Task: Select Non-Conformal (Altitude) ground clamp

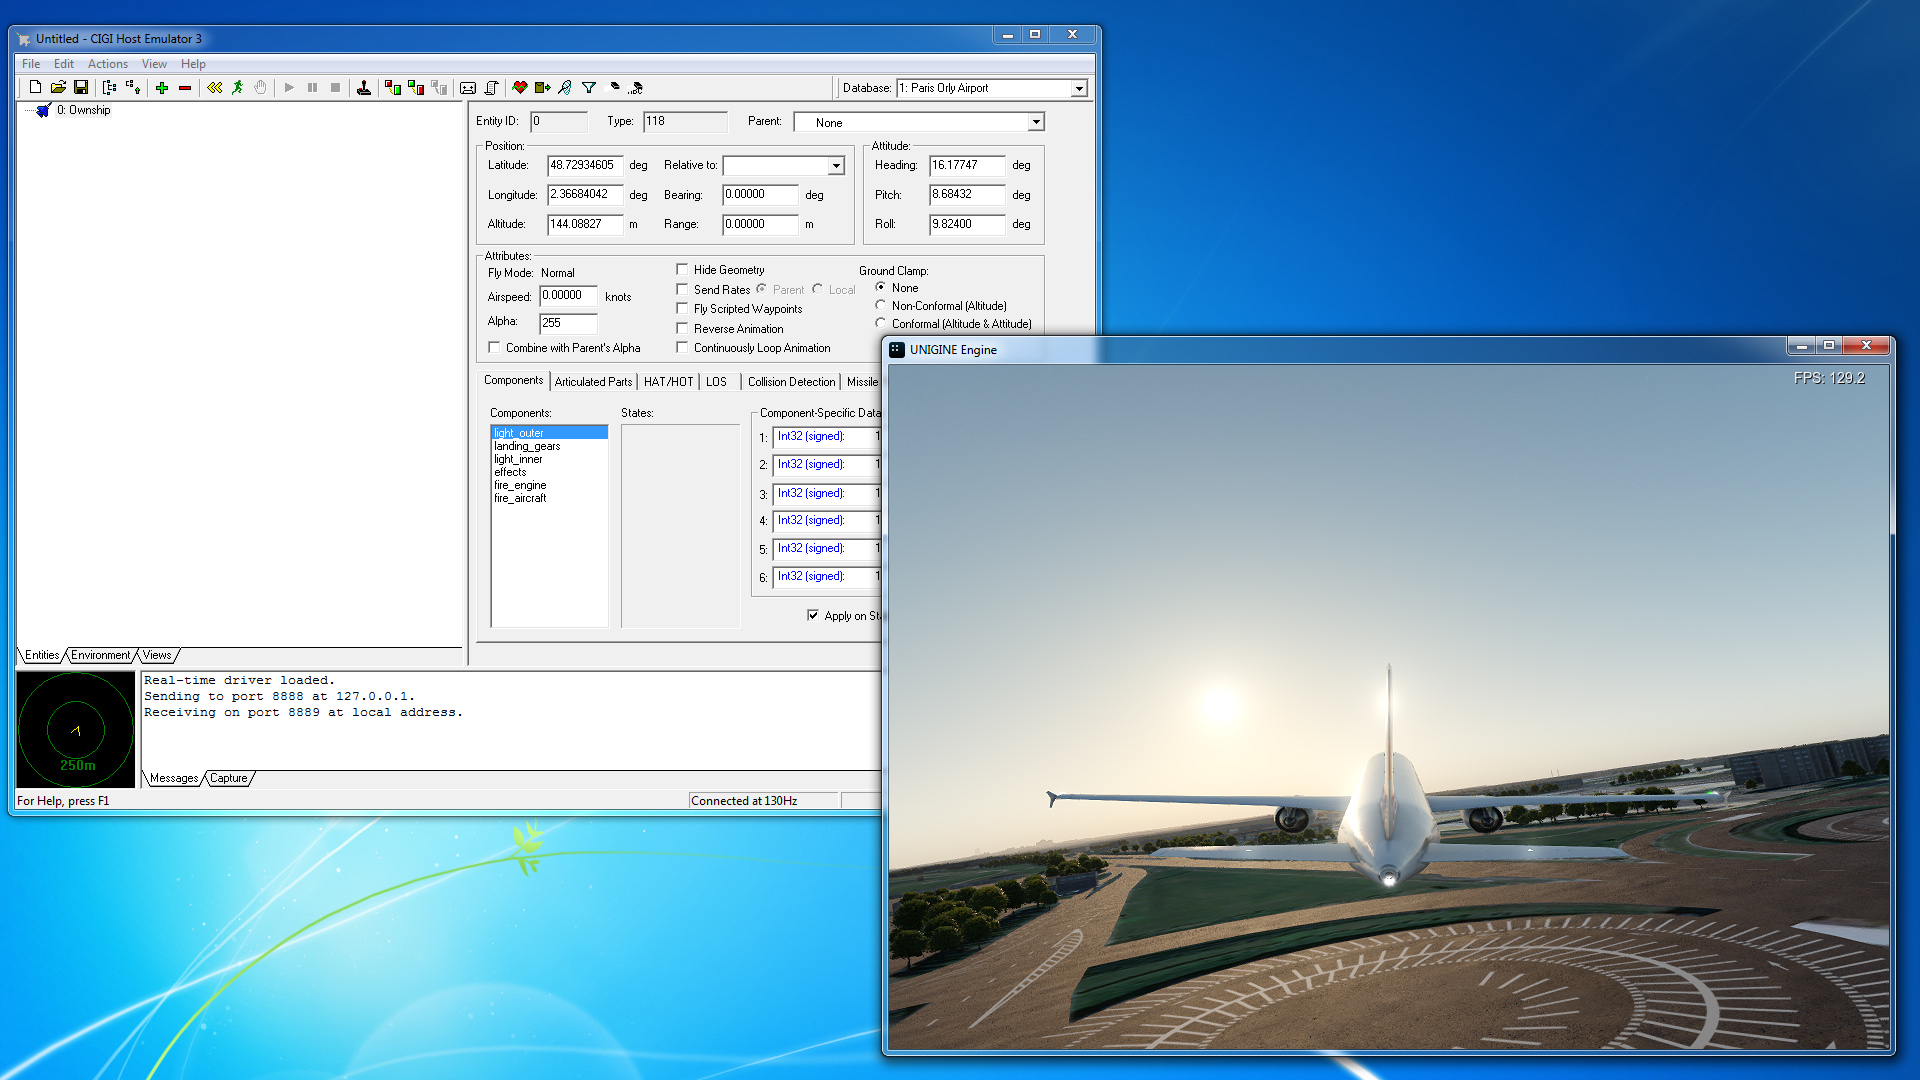Action: point(881,305)
